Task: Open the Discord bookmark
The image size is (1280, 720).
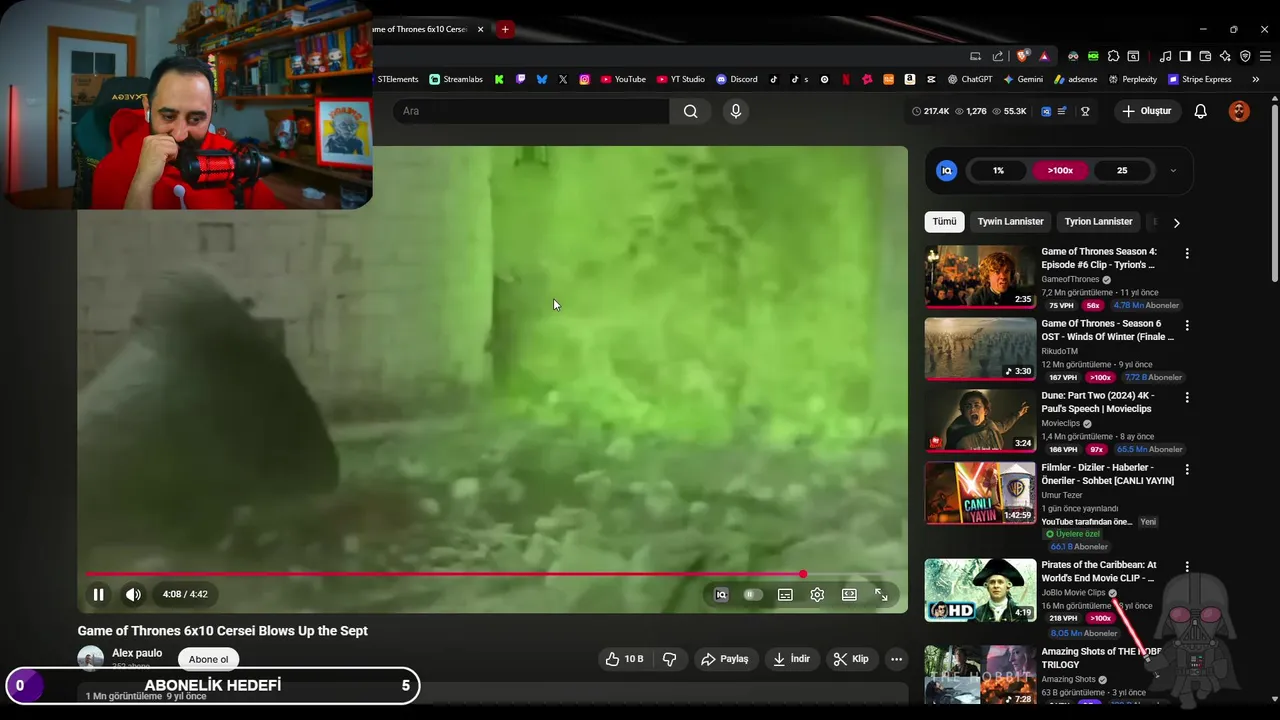Action: (737, 79)
